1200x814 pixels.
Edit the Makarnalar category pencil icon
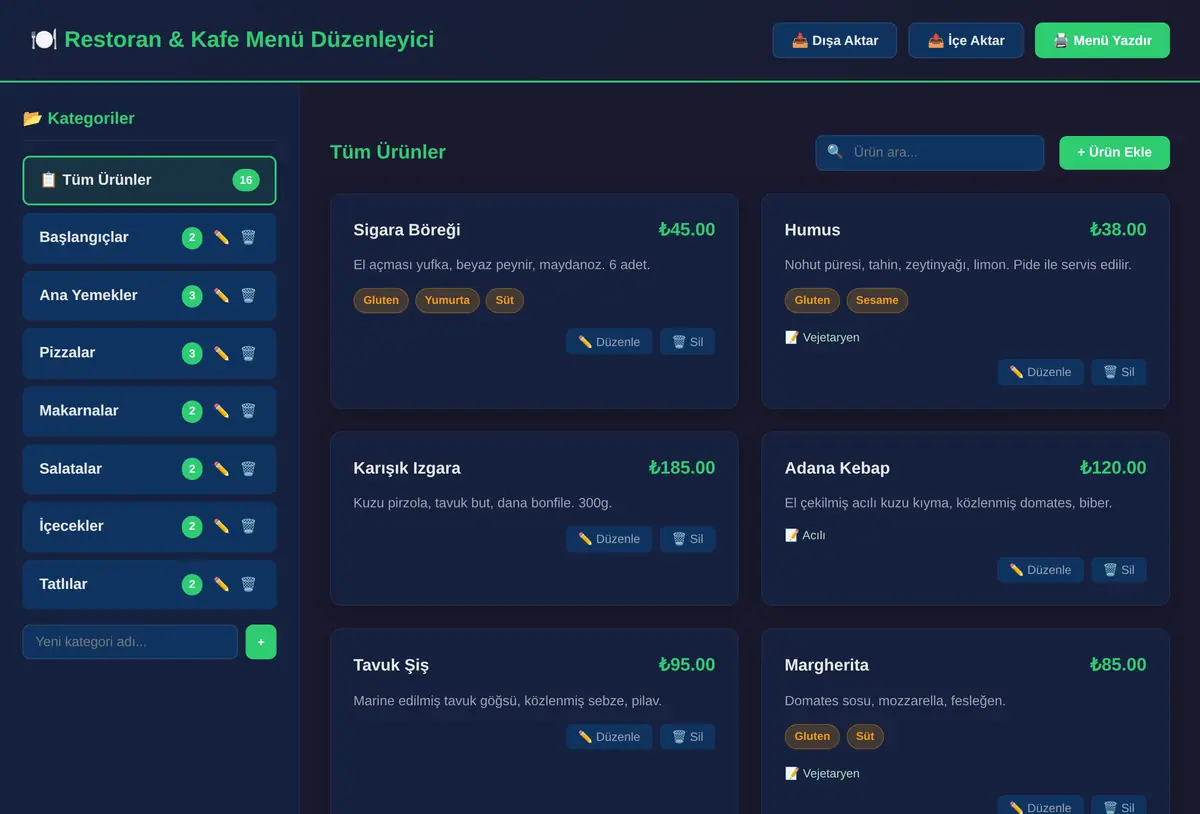tap(221, 411)
